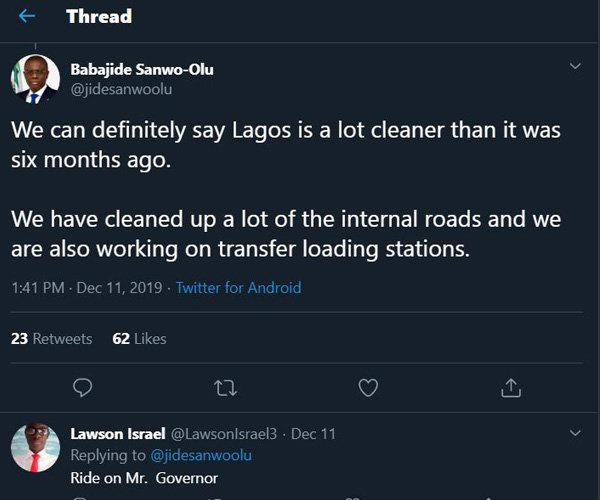Open the Twitter for Android link
600x500 pixels.
pyautogui.click(x=238, y=288)
